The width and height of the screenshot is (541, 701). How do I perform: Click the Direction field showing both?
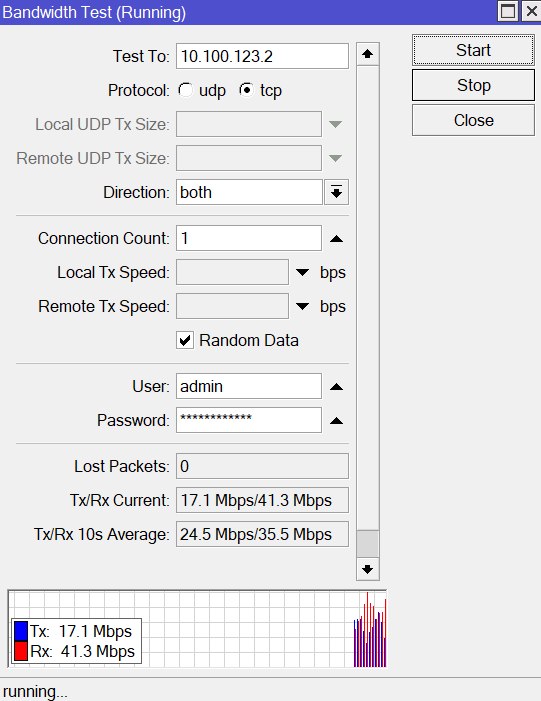[249, 192]
